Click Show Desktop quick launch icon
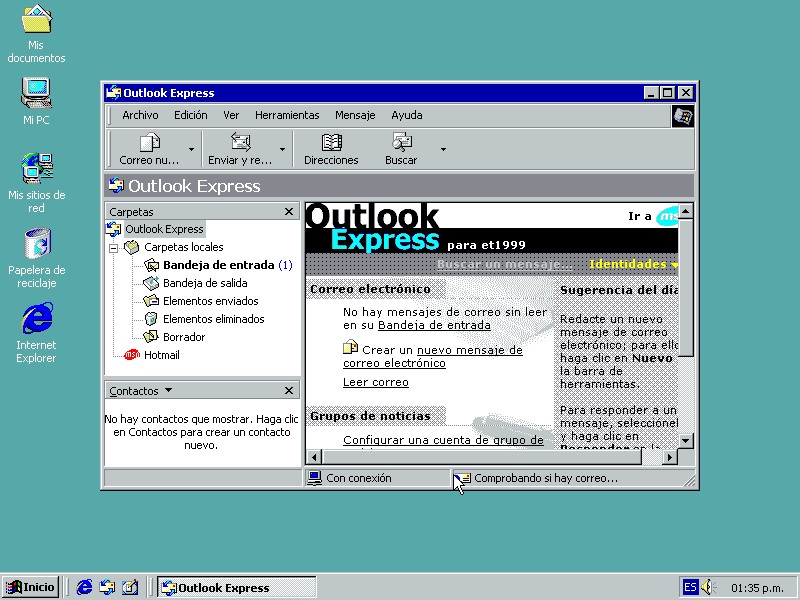The image size is (800, 600). coord(130,587)
